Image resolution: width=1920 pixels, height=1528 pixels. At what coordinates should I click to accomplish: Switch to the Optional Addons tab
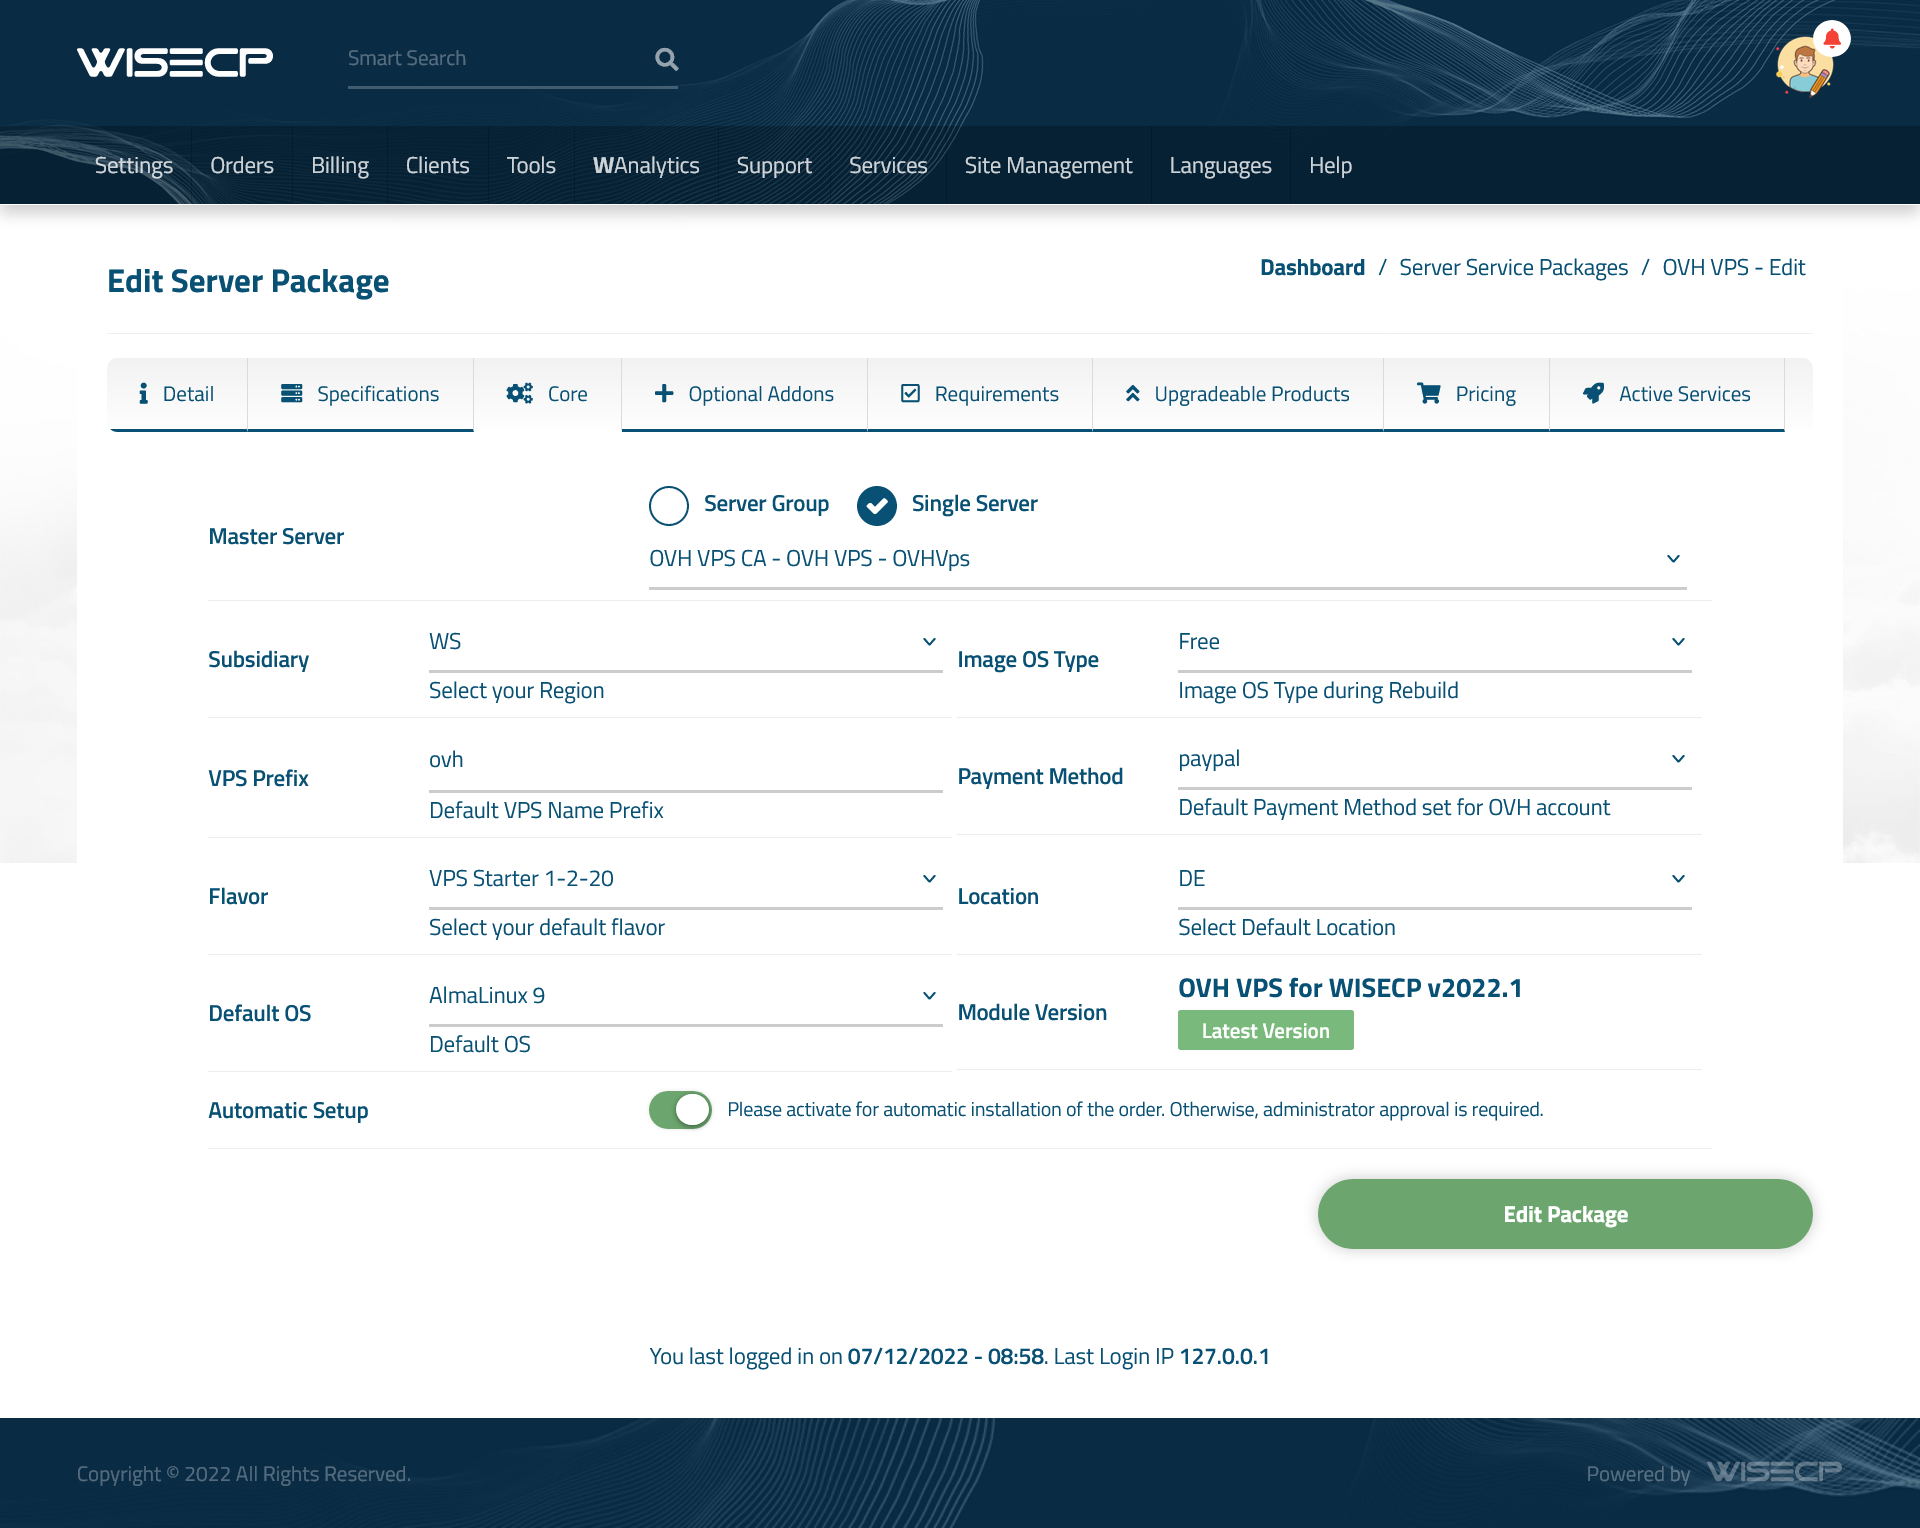click(744, 395)
